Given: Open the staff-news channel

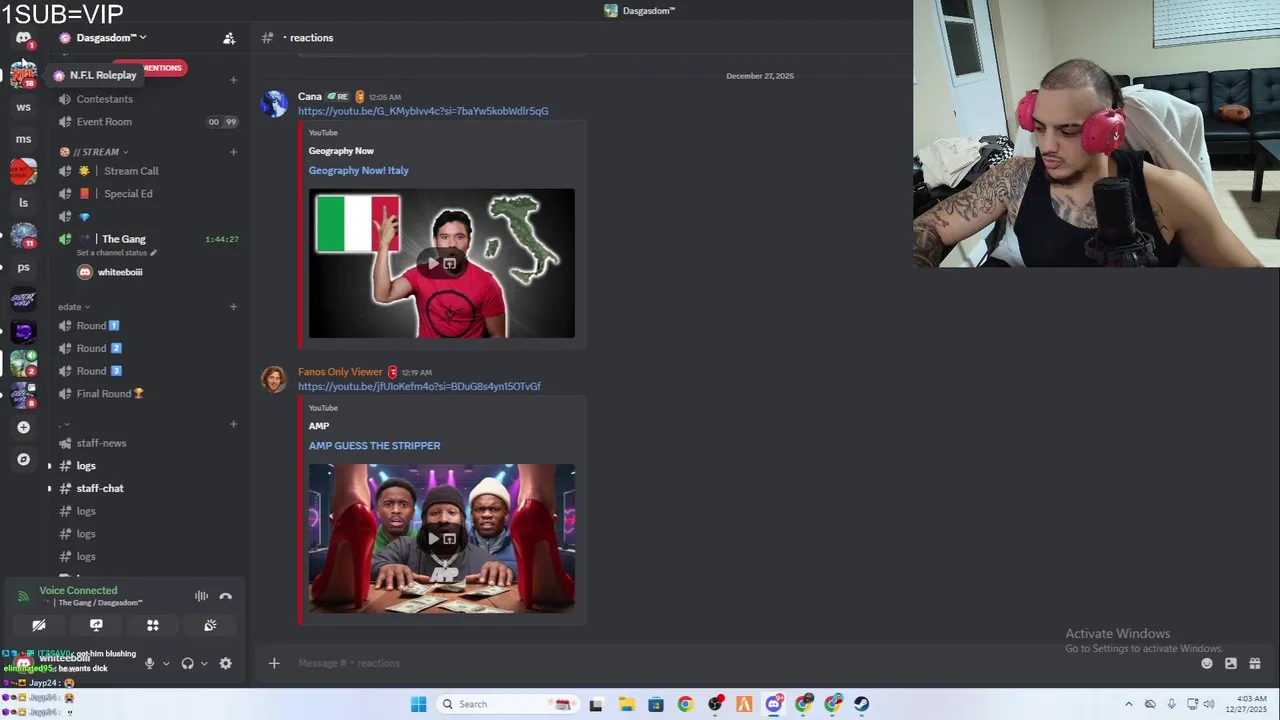Looking at the screenshot, I should 101,443.
